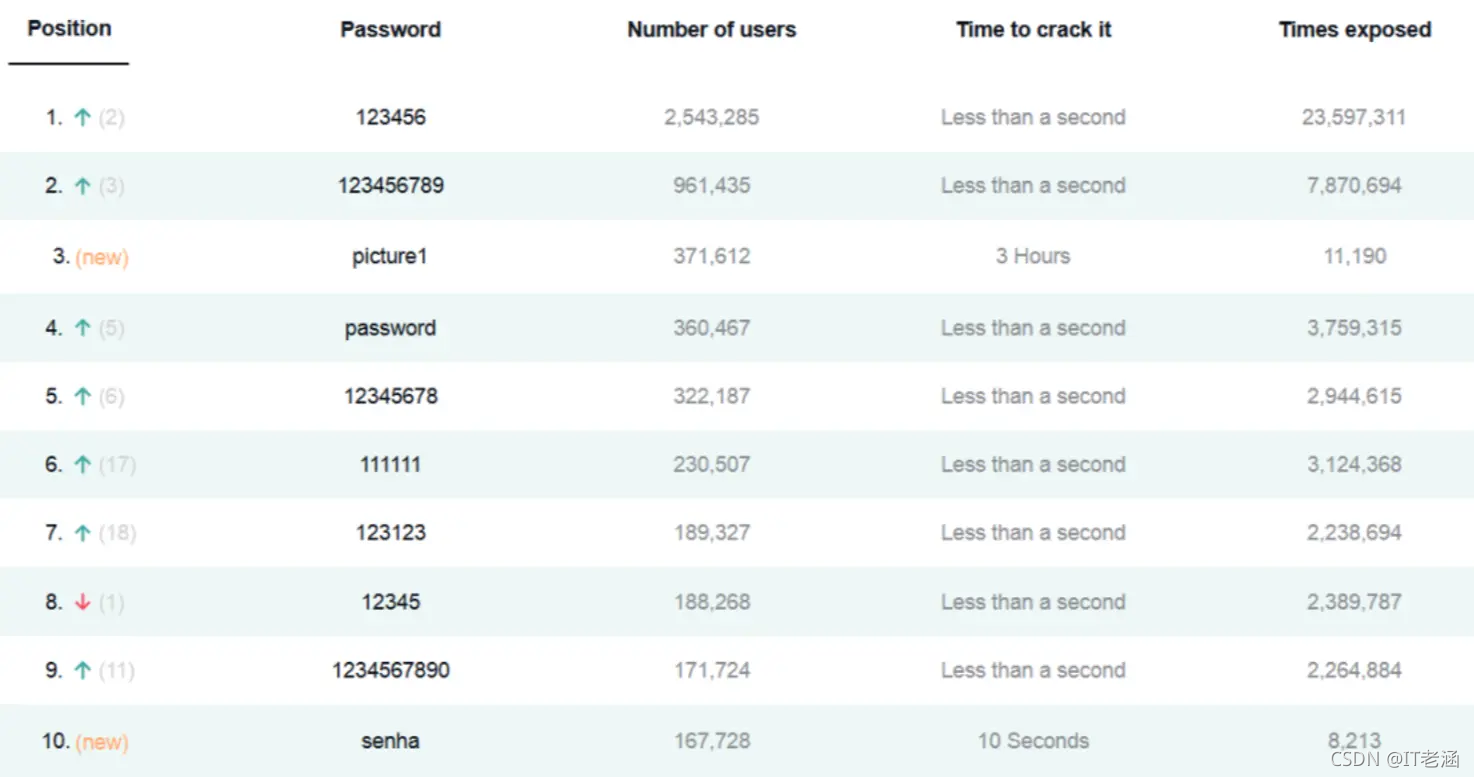Sort by the Password column header
Viewport: 1474px width, 777px height.
tap(390, 30)
